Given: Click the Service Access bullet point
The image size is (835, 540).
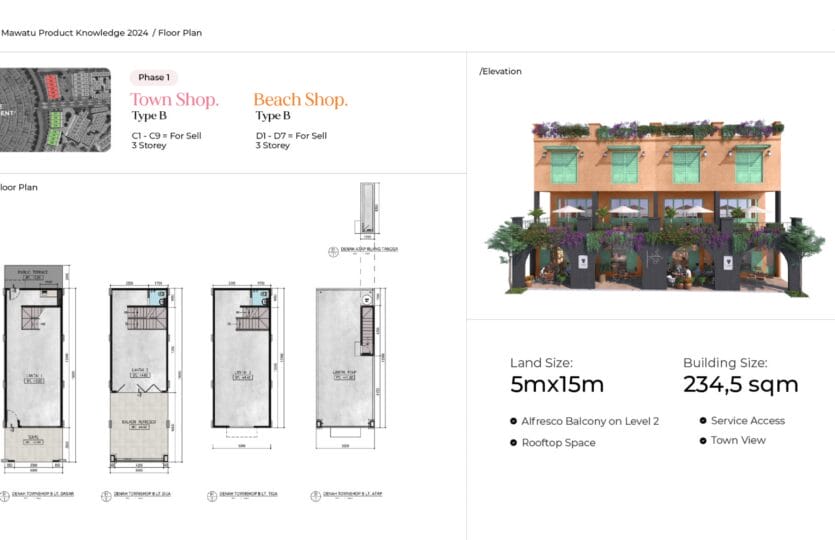Looking at the screenshot, I should coord(747,421).
